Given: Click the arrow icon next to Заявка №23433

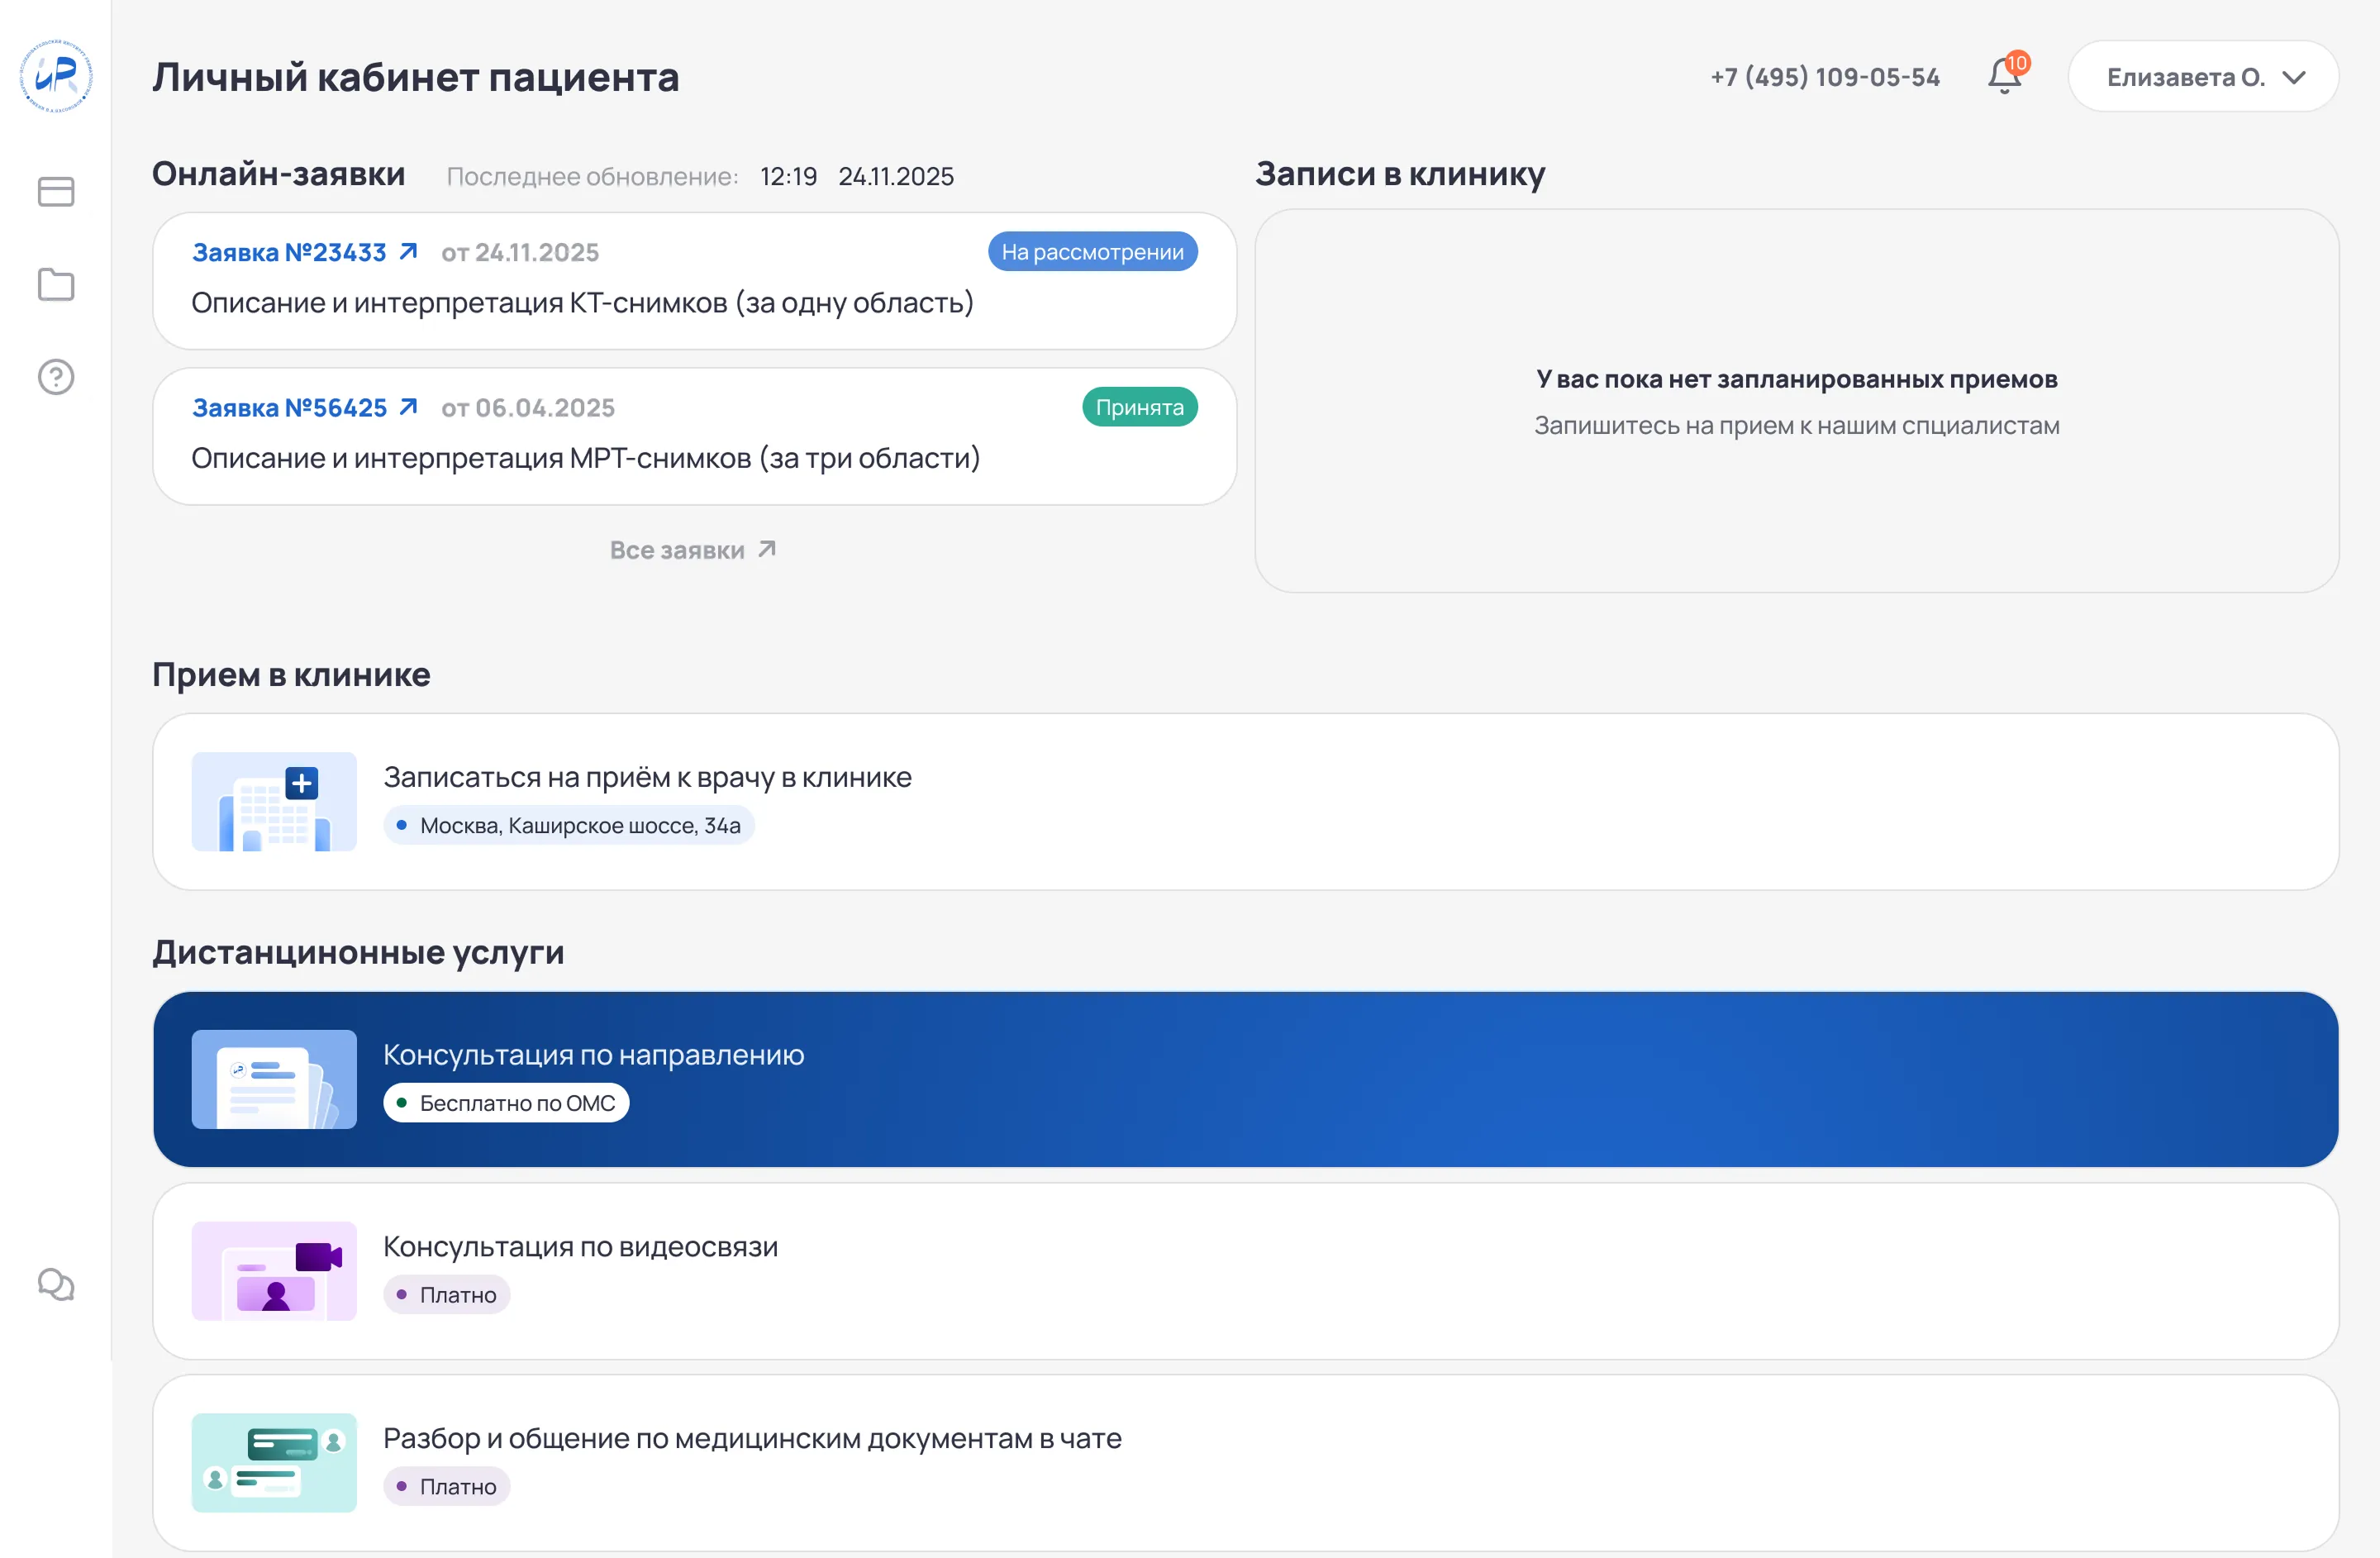Looking at the screenshot, I should [x=408, y=252].
